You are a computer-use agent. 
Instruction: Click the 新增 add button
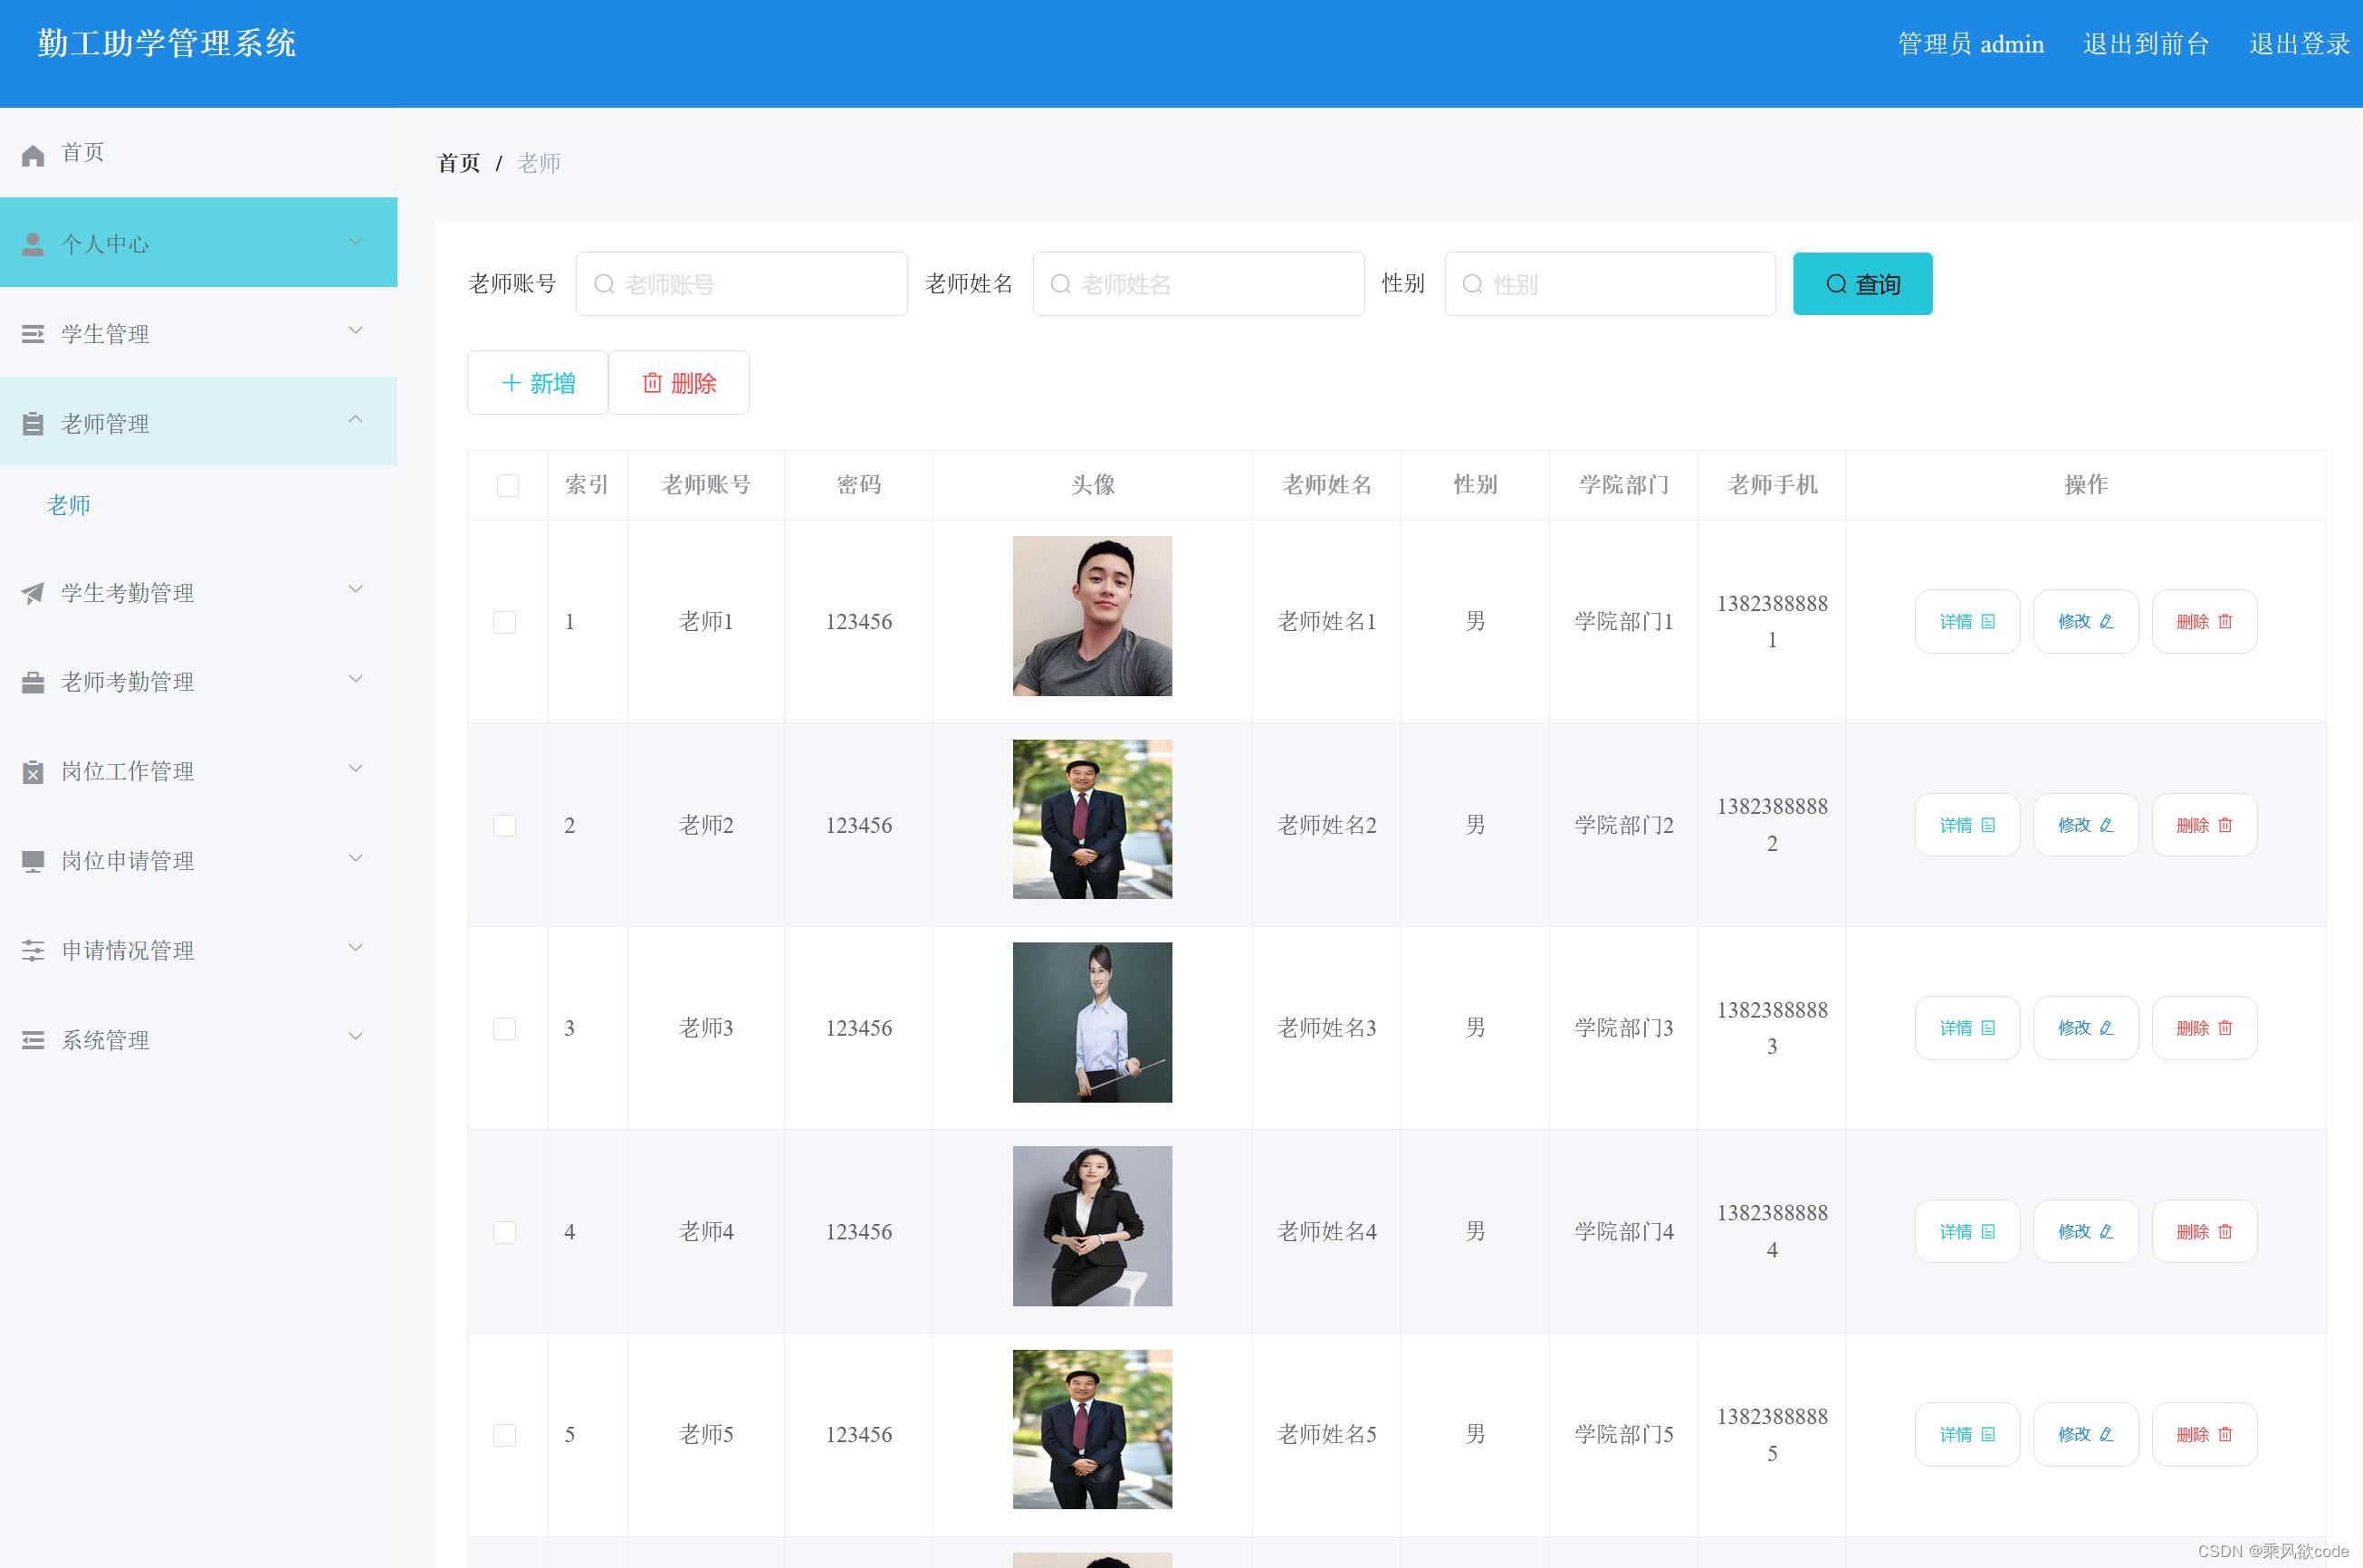[x=537, y=382]
